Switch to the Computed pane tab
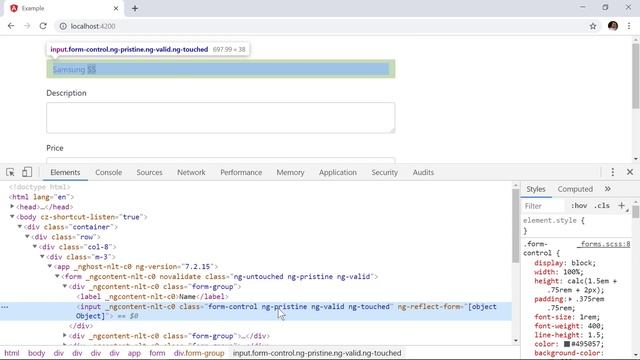640x360 pixels. (x=575, y=189)
